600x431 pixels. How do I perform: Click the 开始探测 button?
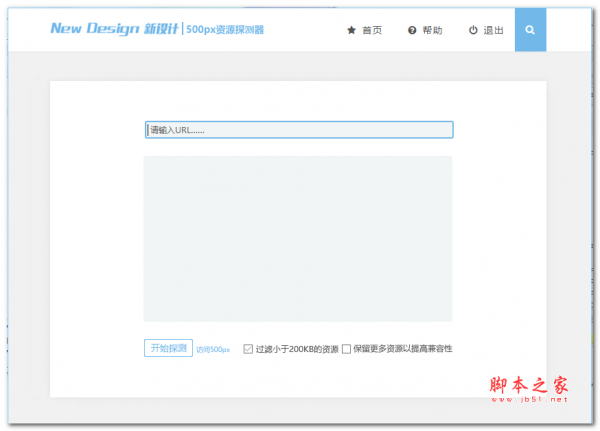tap(168, 348)
